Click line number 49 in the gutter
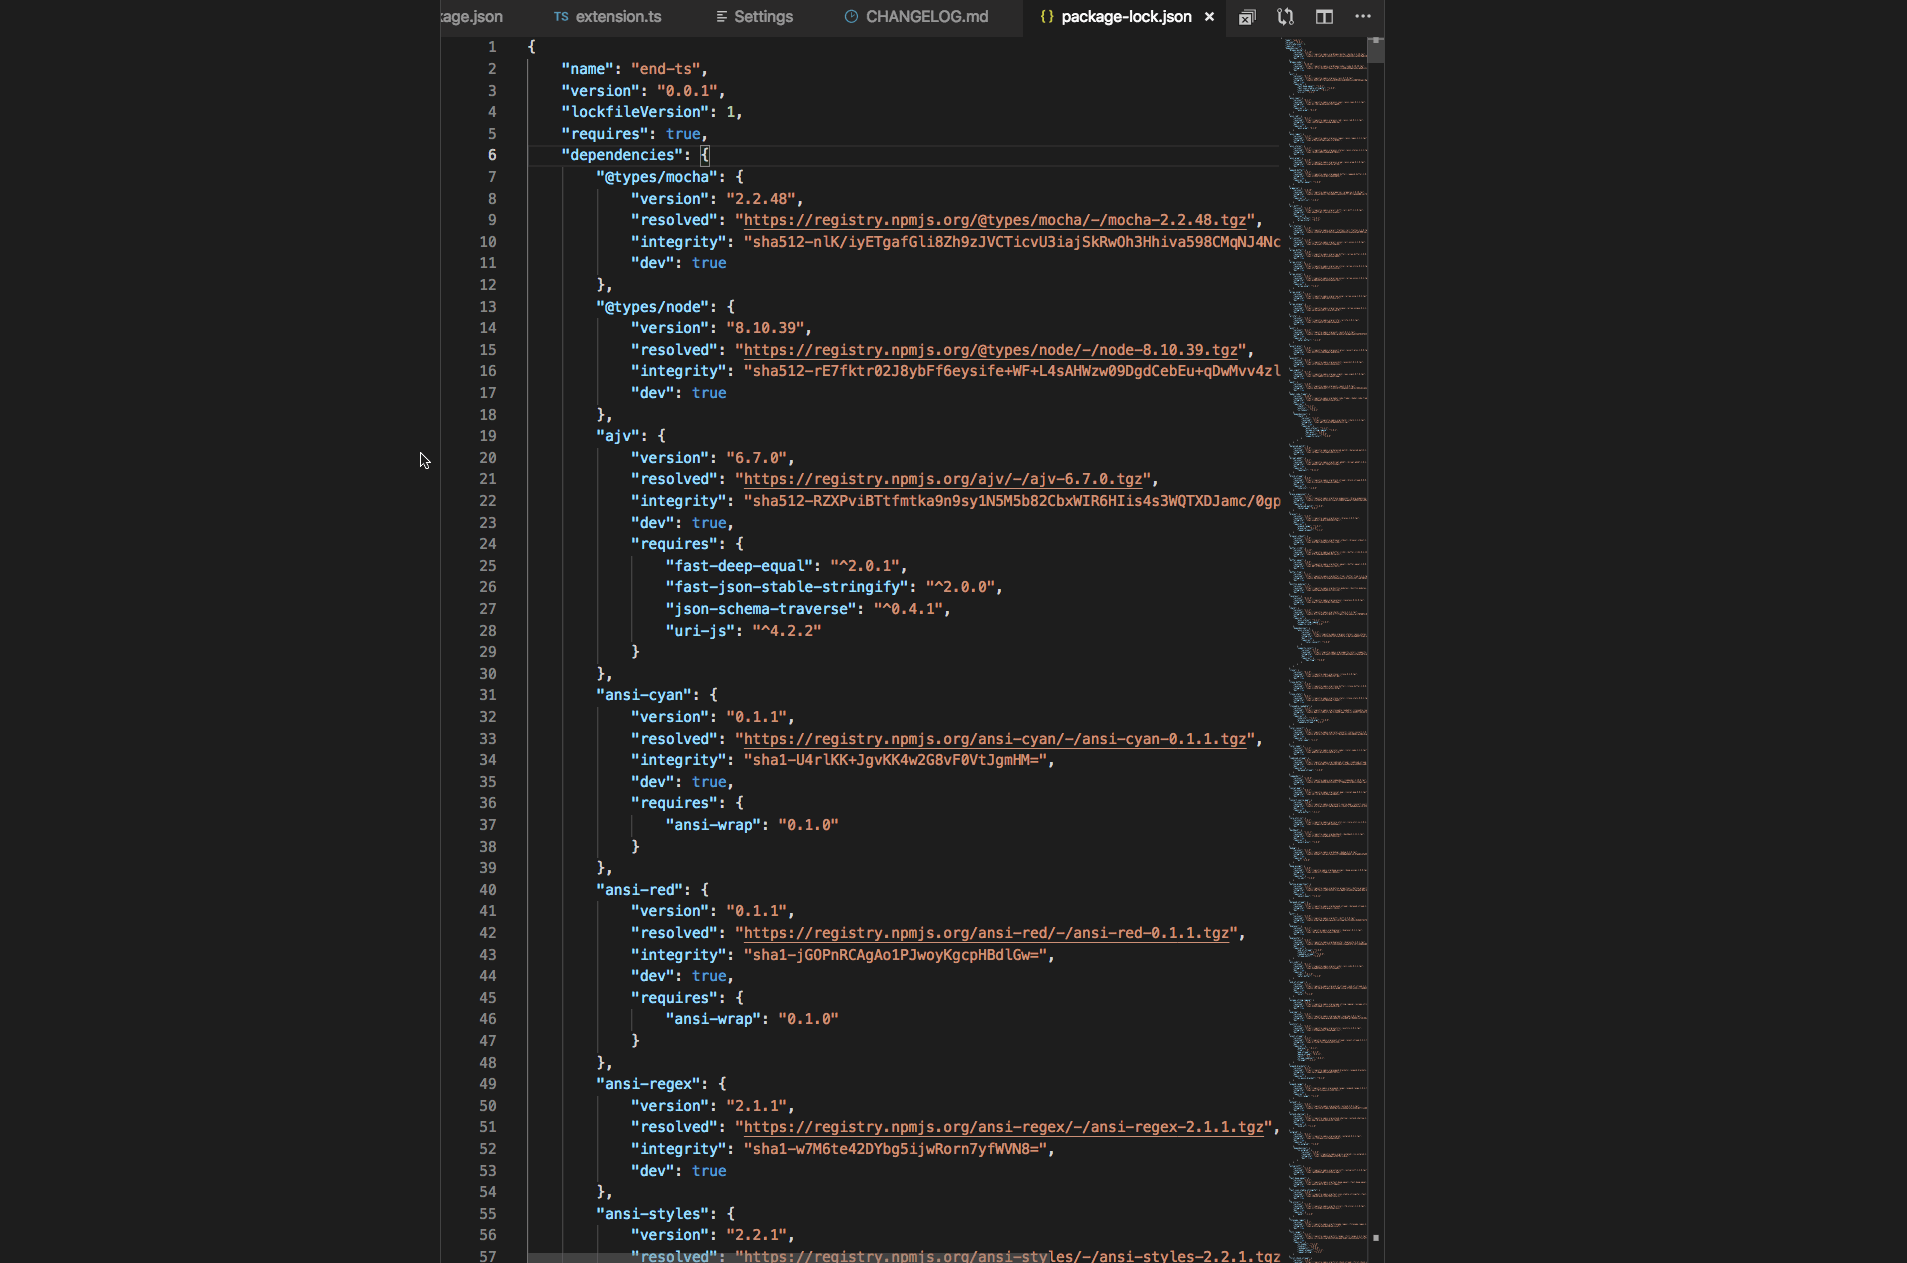1907x1263 pixels. click(487, 1084)
